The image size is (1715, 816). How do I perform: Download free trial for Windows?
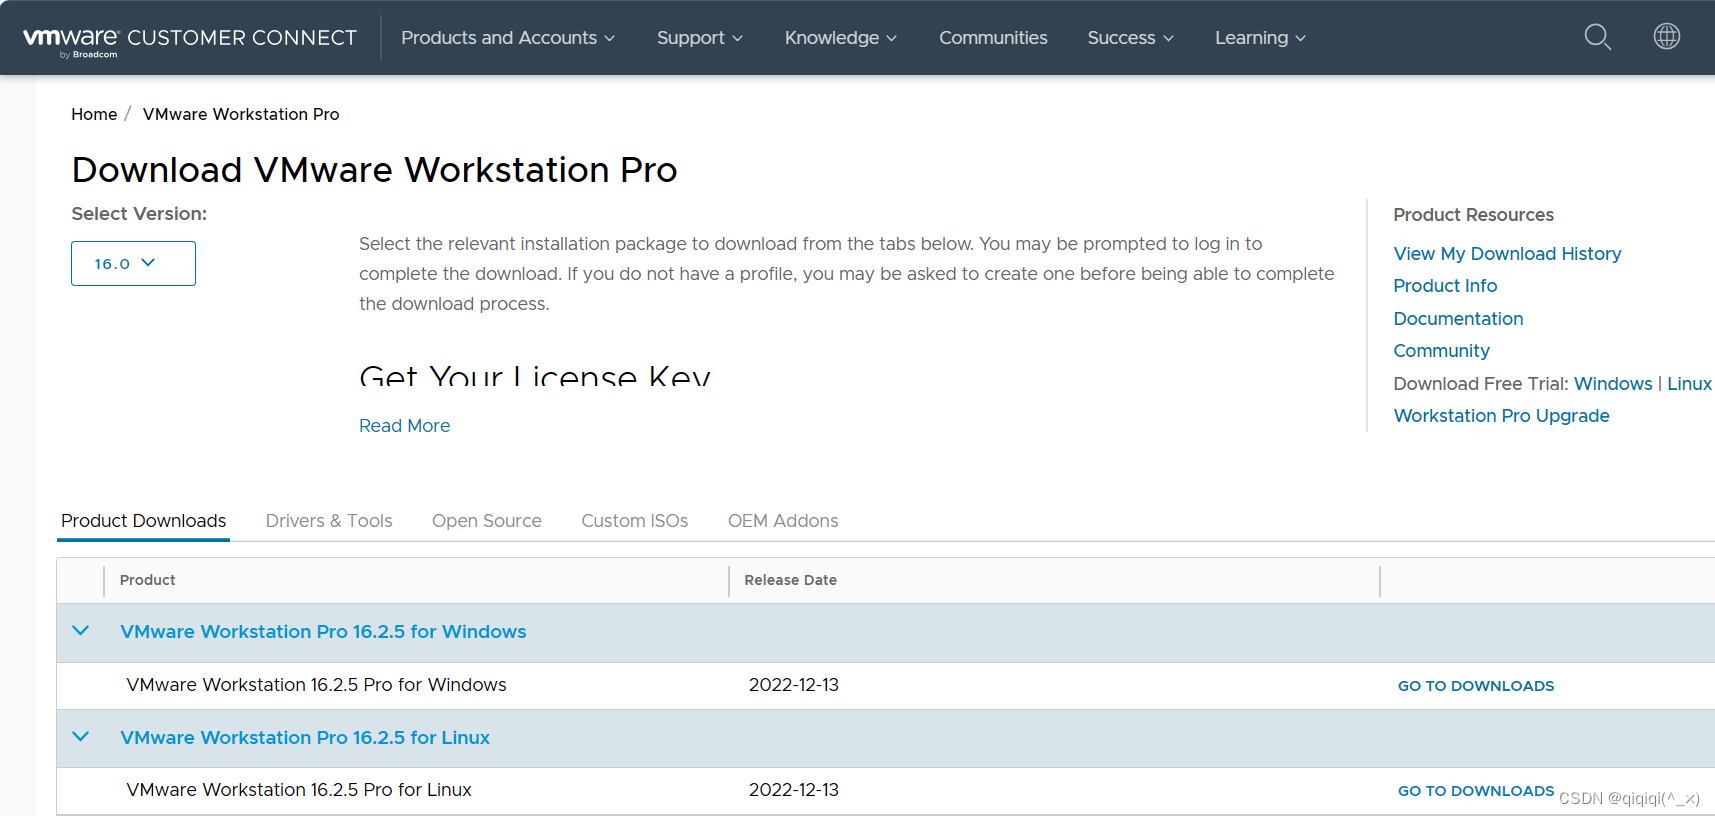pos(1613,384)
